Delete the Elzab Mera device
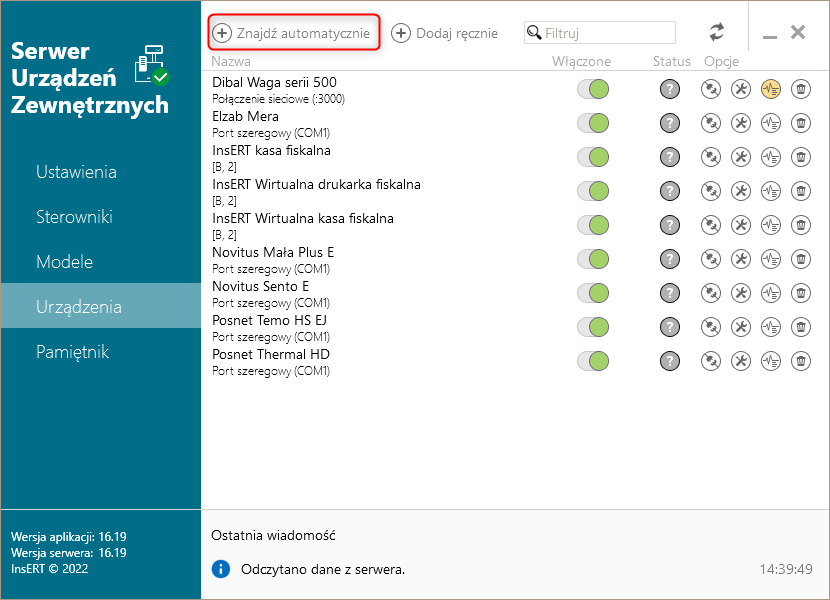The width and height of the screenshot is (830, 600). click(801, 123)
